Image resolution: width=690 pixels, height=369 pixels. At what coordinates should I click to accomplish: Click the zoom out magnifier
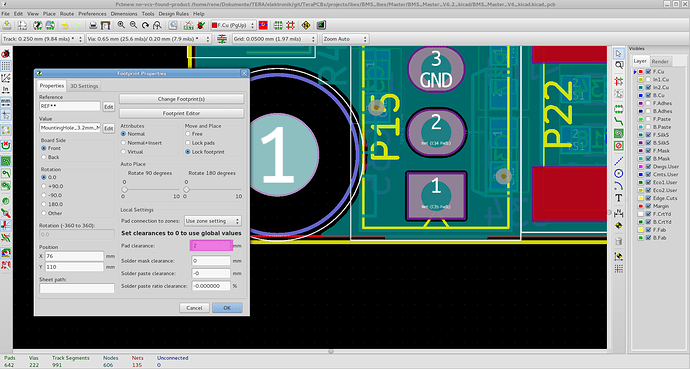(133, 26)
